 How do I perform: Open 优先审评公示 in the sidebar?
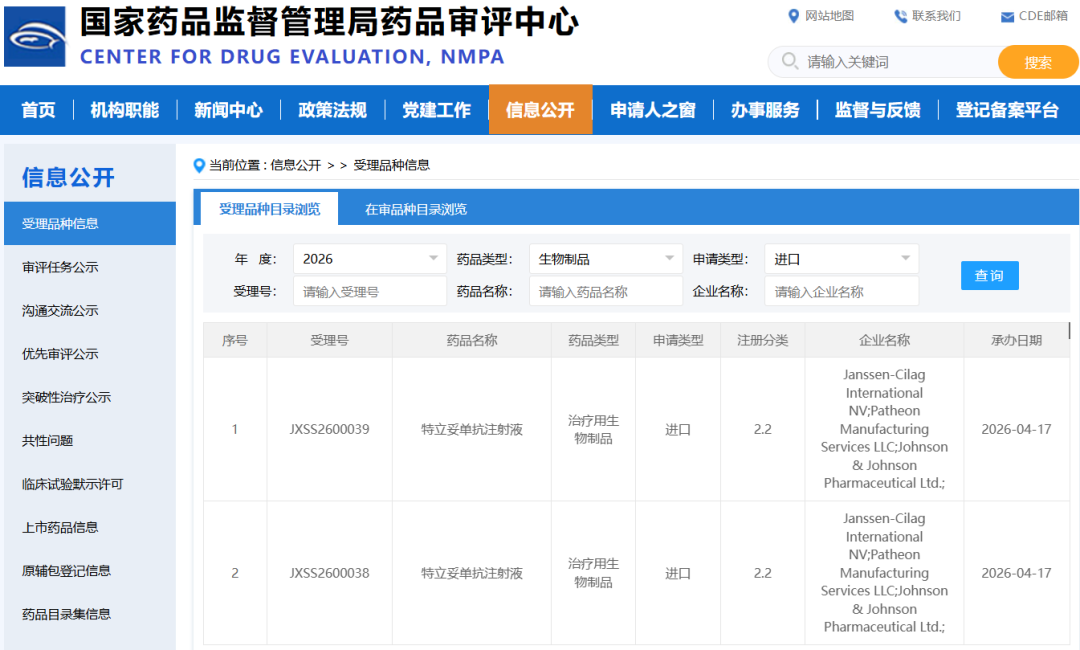(x=61, y=354)
